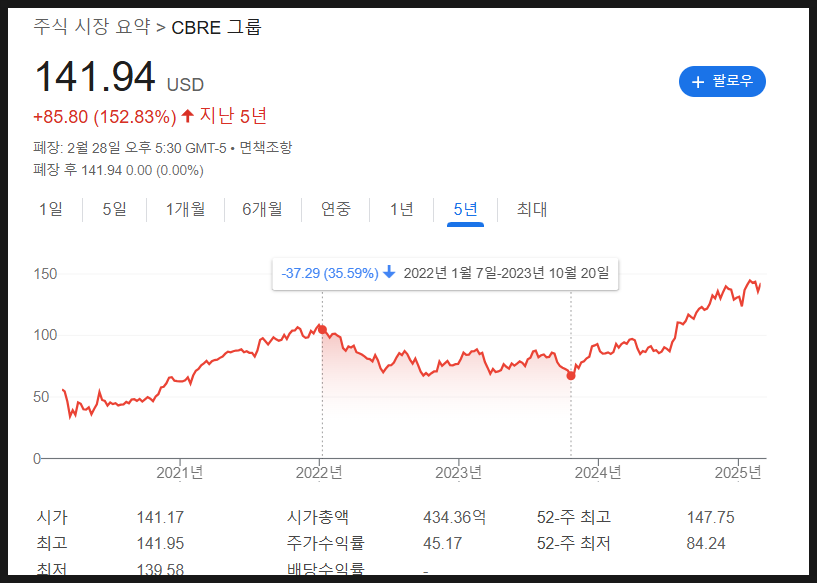Choose the 연중 year-to-date tab
The image size is (817, 583).
click(x=336, y=209)
